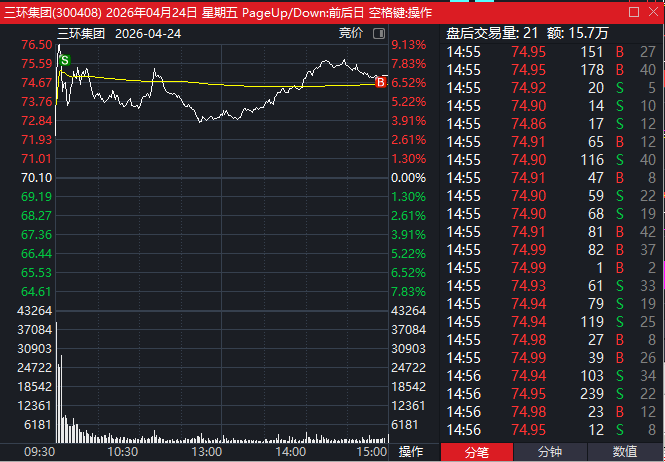Select the 14:56 tick row with volume 239
The width and height of the screenshot is (665, 462).
click(x=551, y=394)
